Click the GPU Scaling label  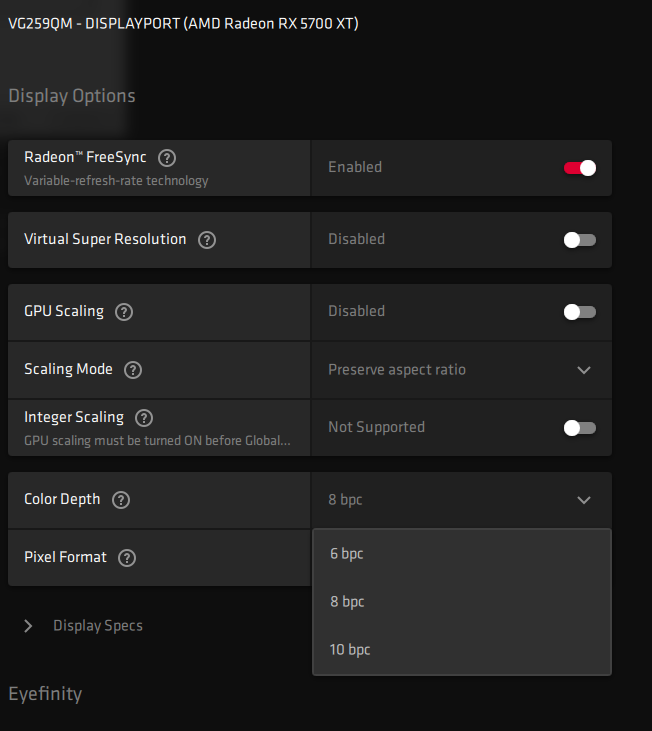point(64,311)
